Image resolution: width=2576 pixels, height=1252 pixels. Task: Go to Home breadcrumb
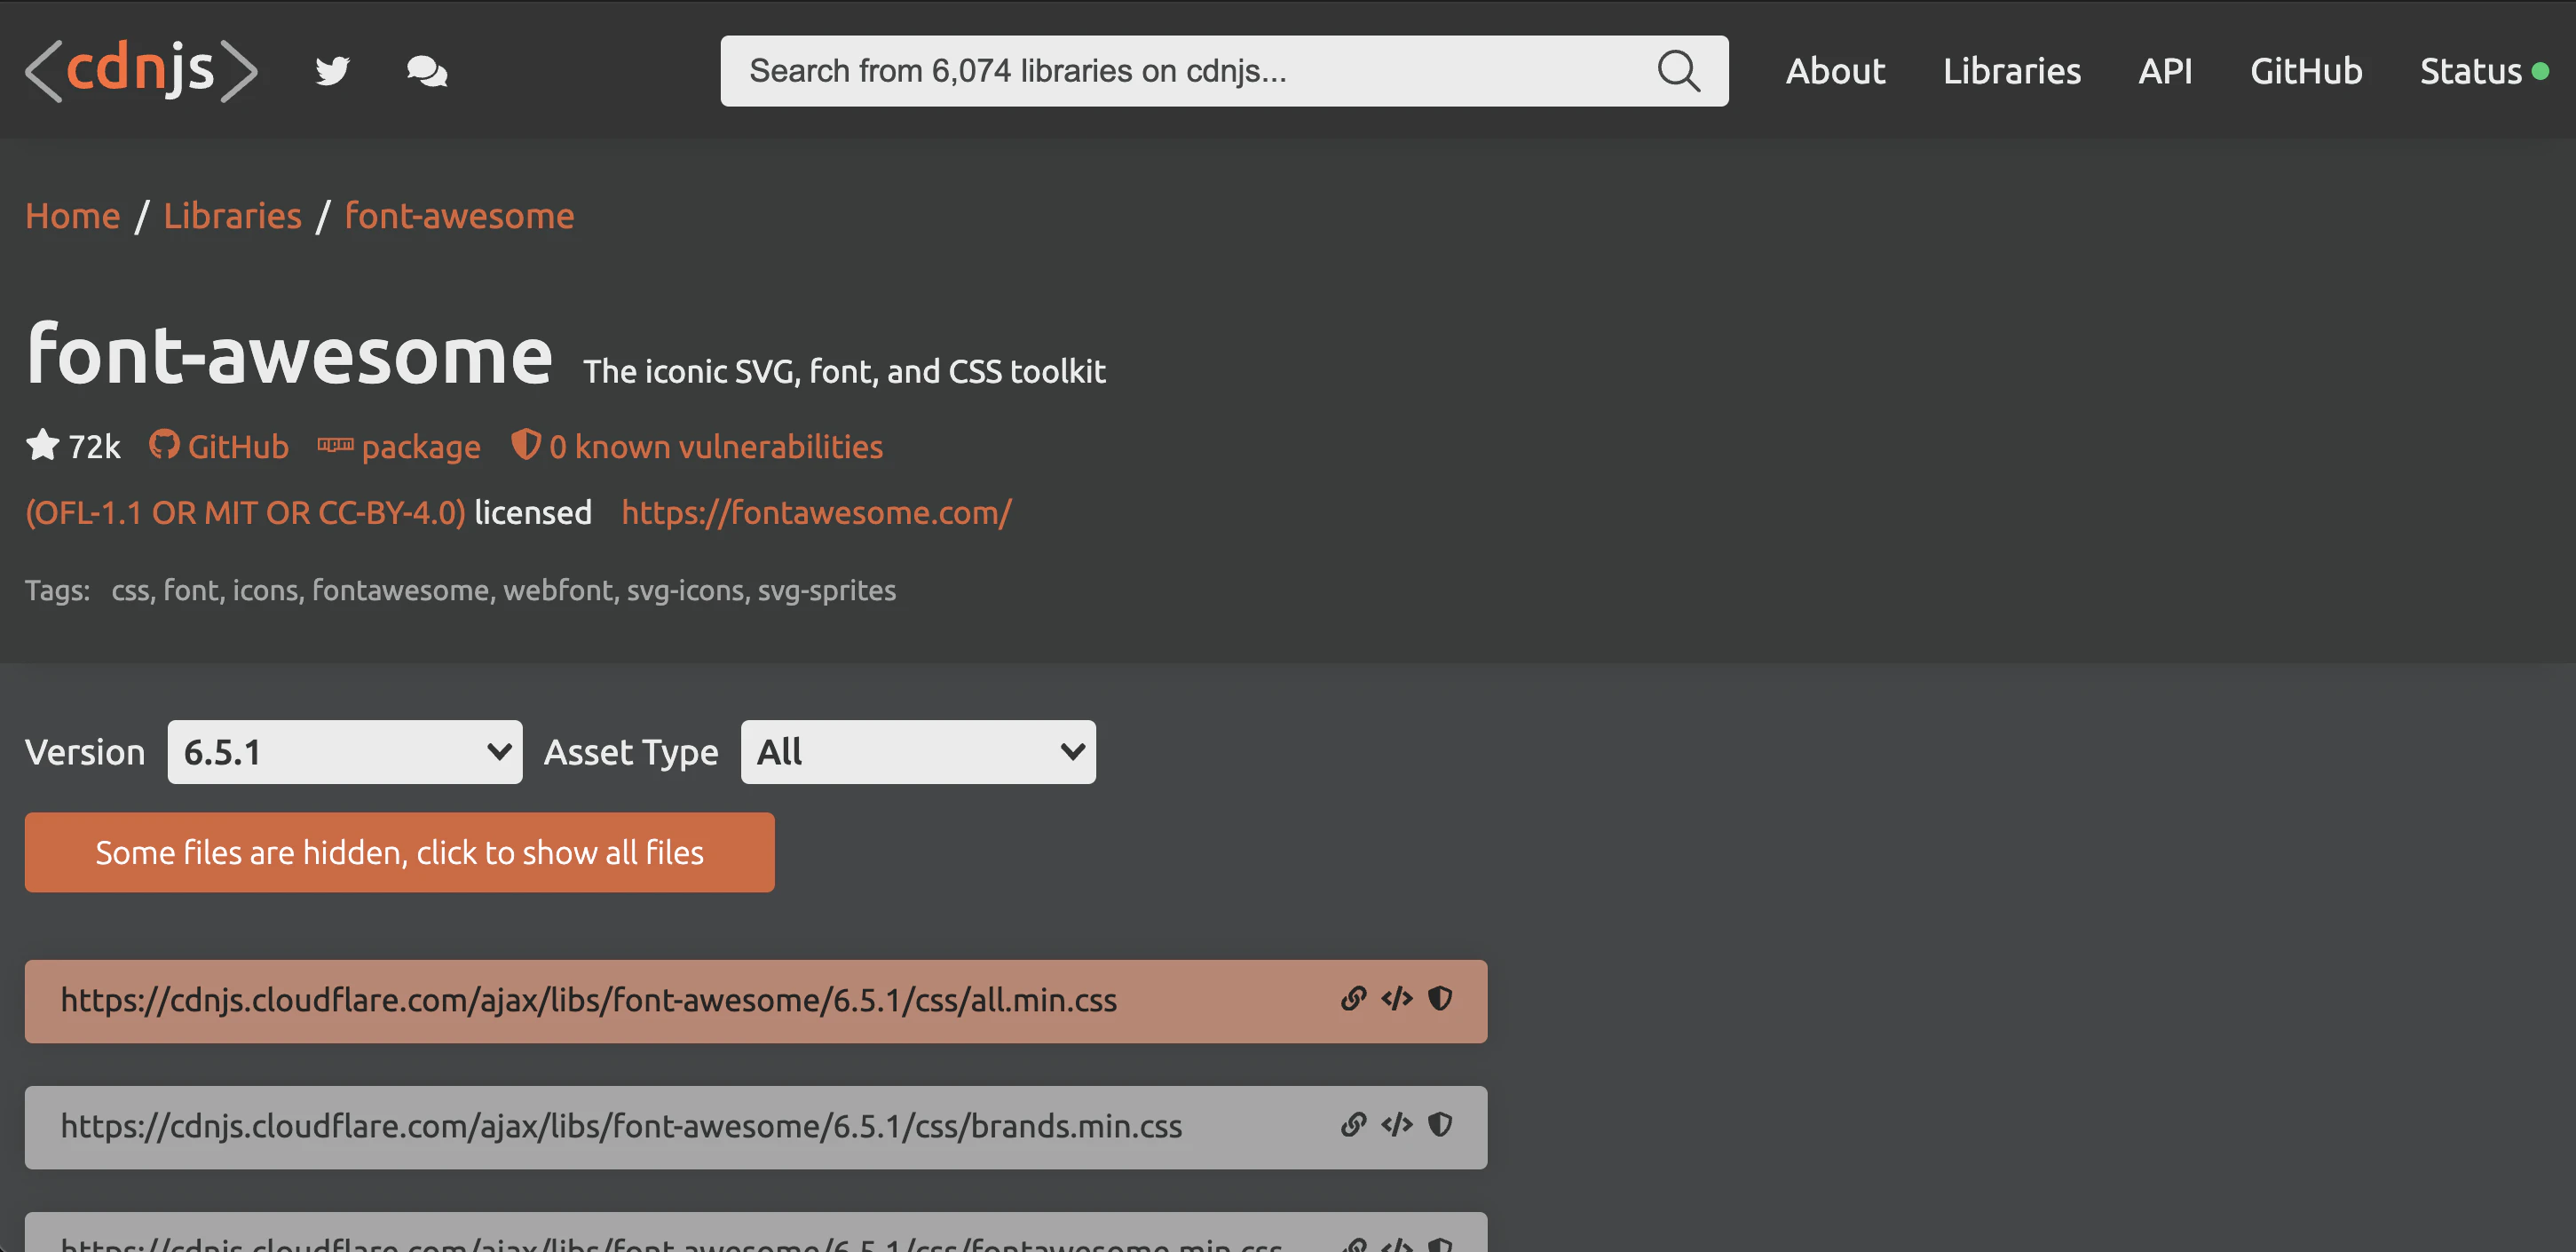click(x=73, y=216)
